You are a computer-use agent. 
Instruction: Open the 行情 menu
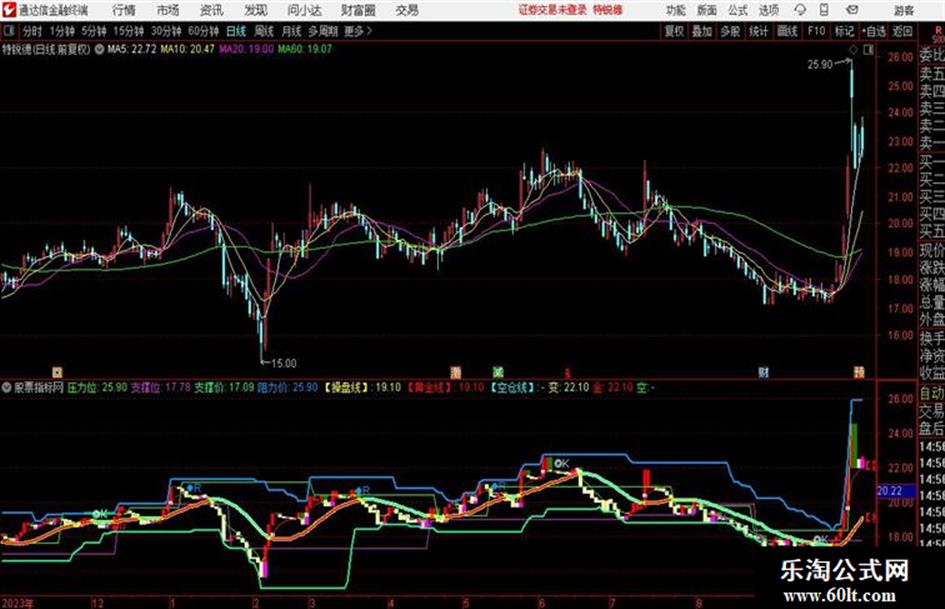124,10
